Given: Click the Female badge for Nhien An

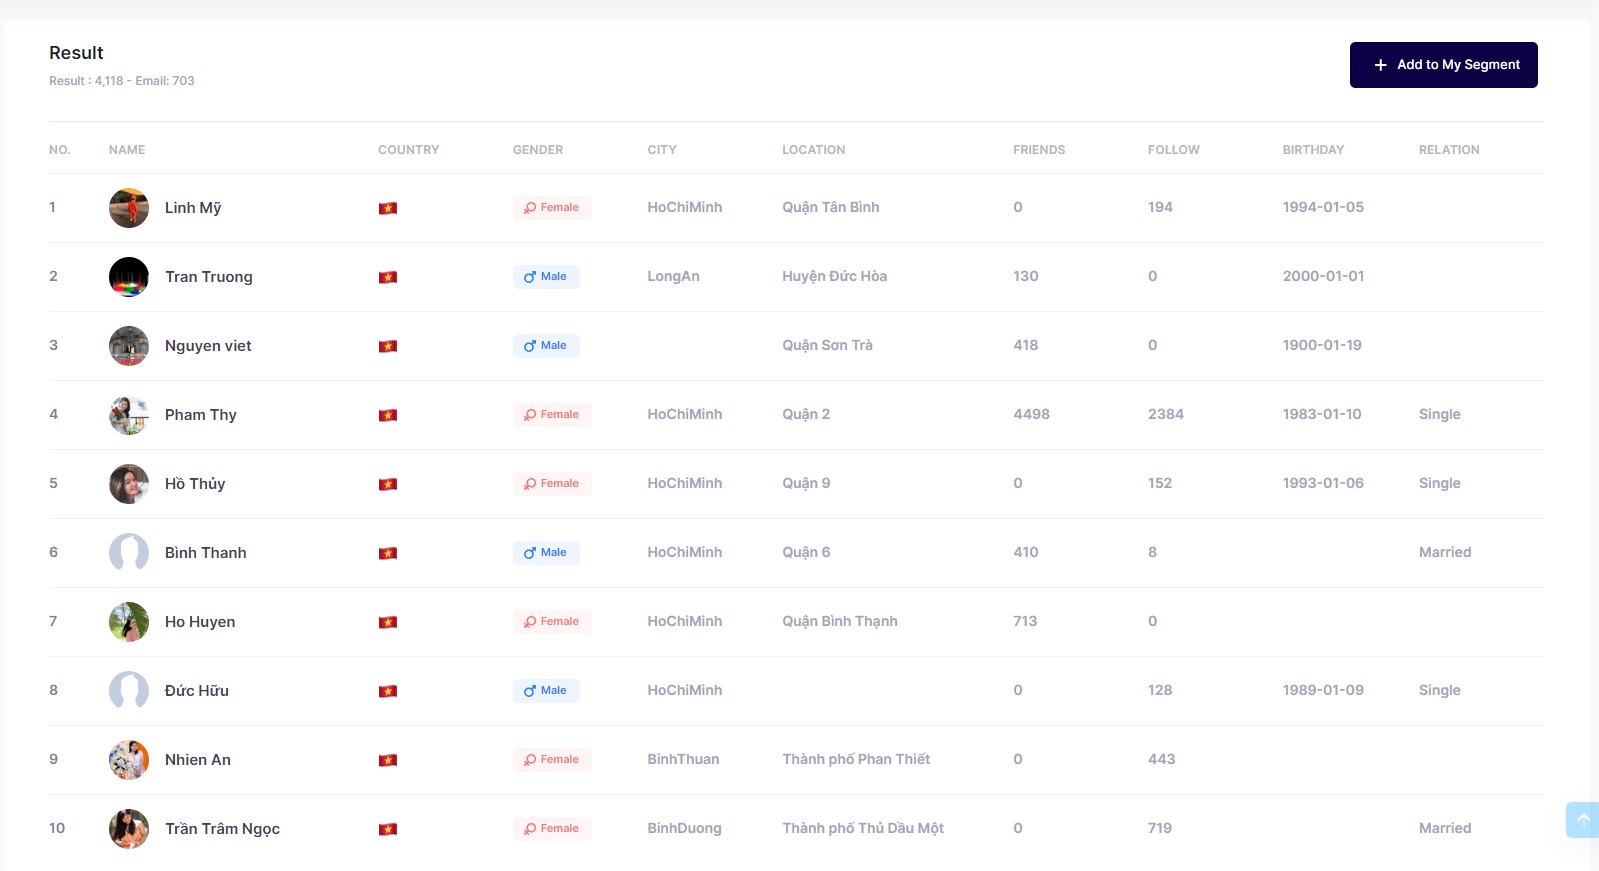Looking at the screenshot, I should (x=552, y=760).
